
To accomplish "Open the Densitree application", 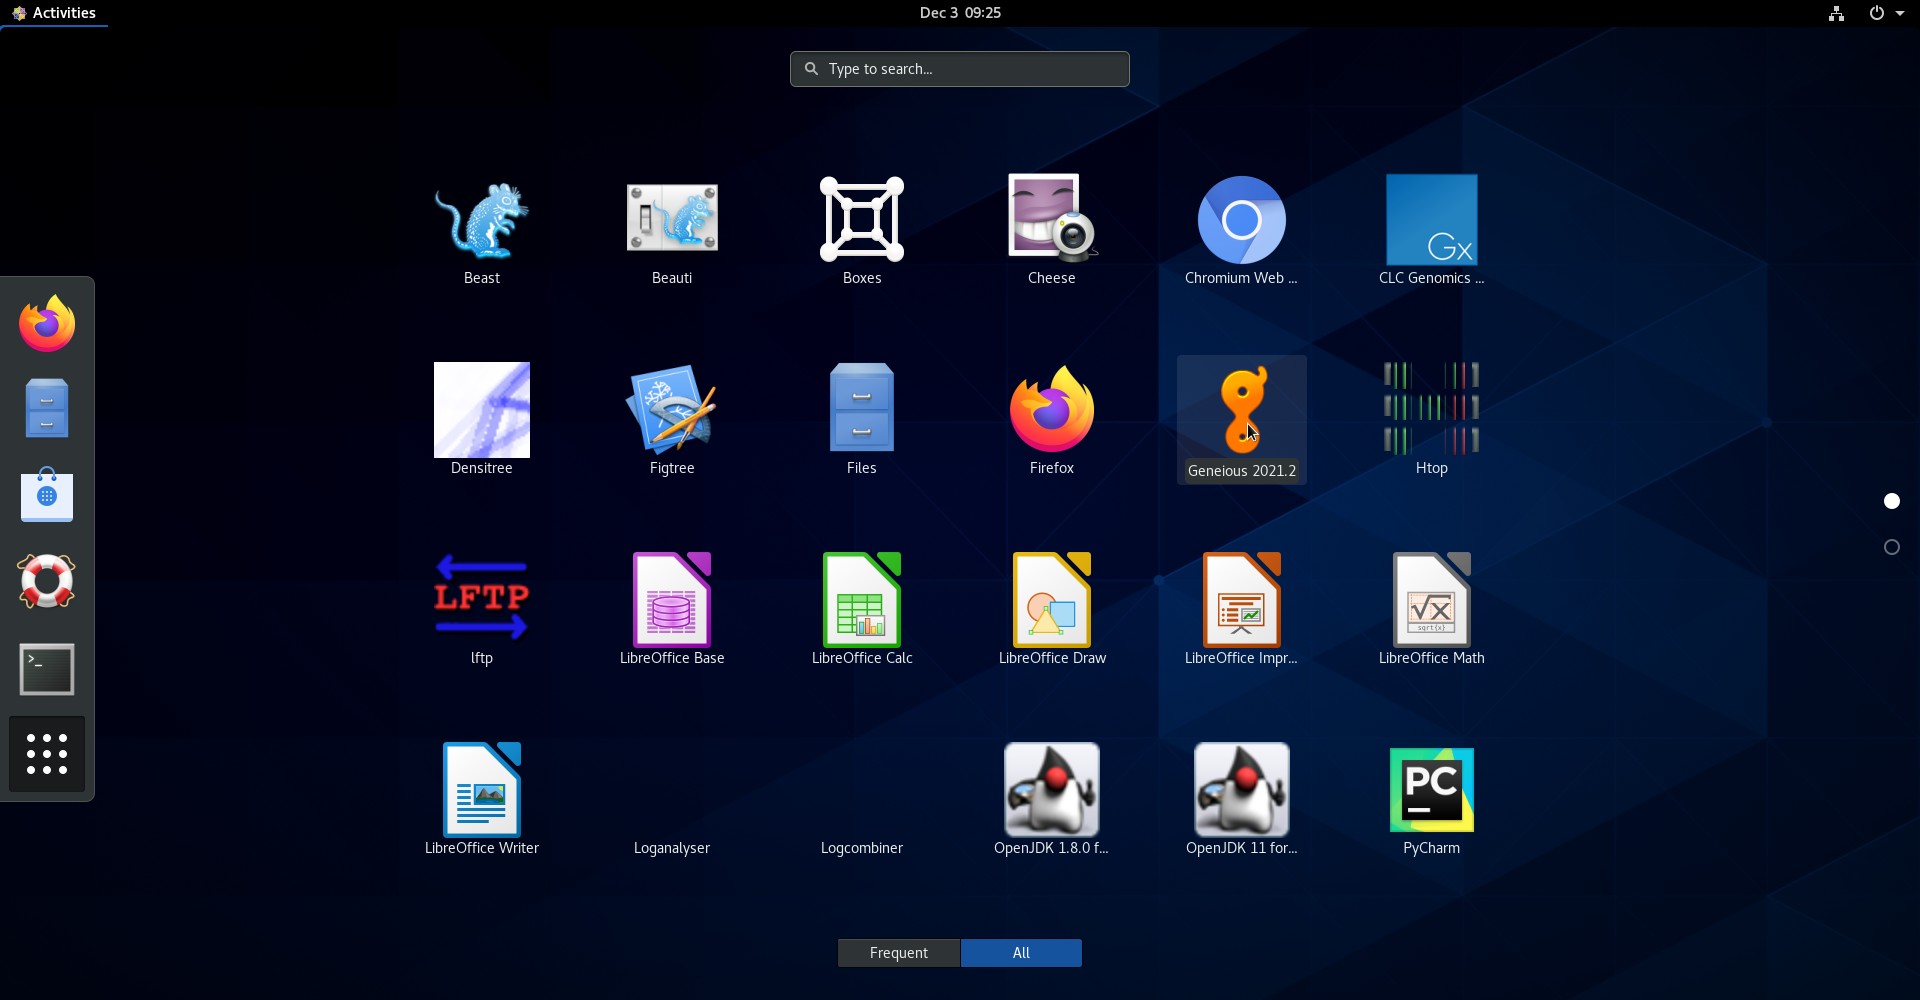I will (481, 420).
